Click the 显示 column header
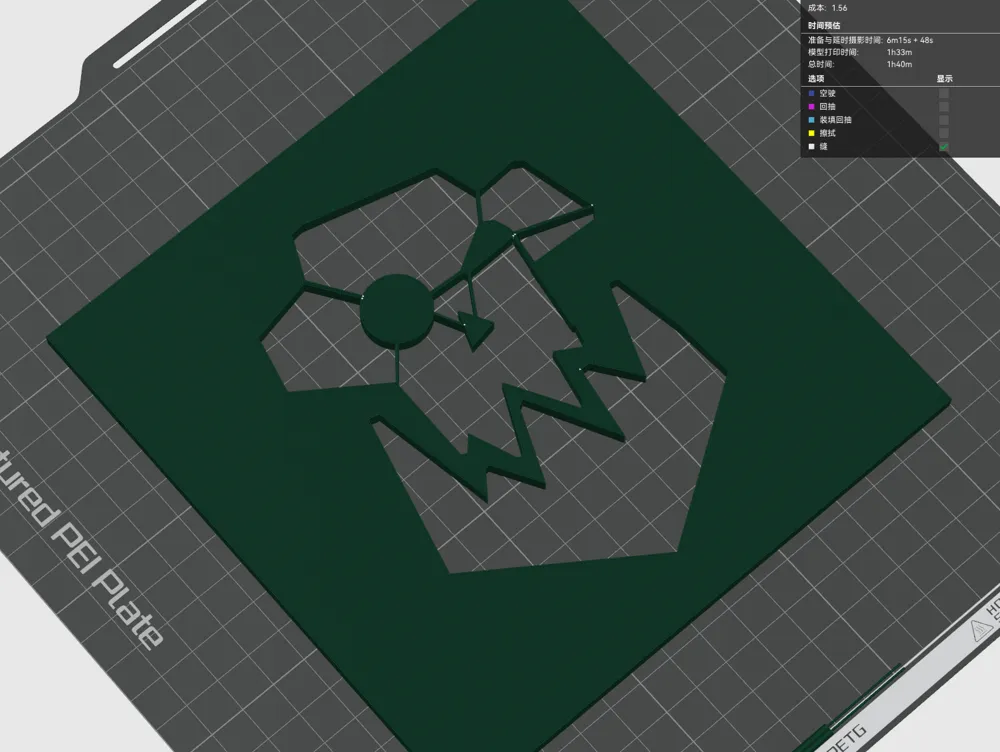The image size is (1000, 752). pos(945,78)
